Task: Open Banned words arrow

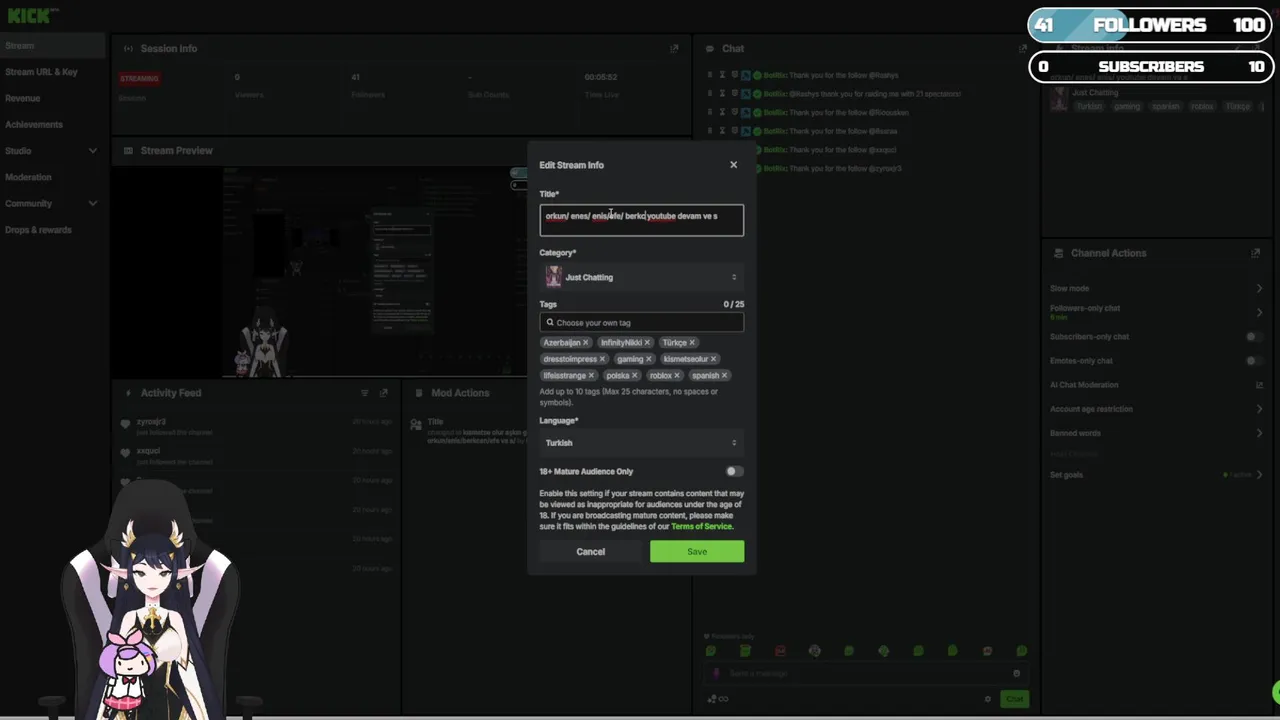Action: click(x=1259, y=433)
